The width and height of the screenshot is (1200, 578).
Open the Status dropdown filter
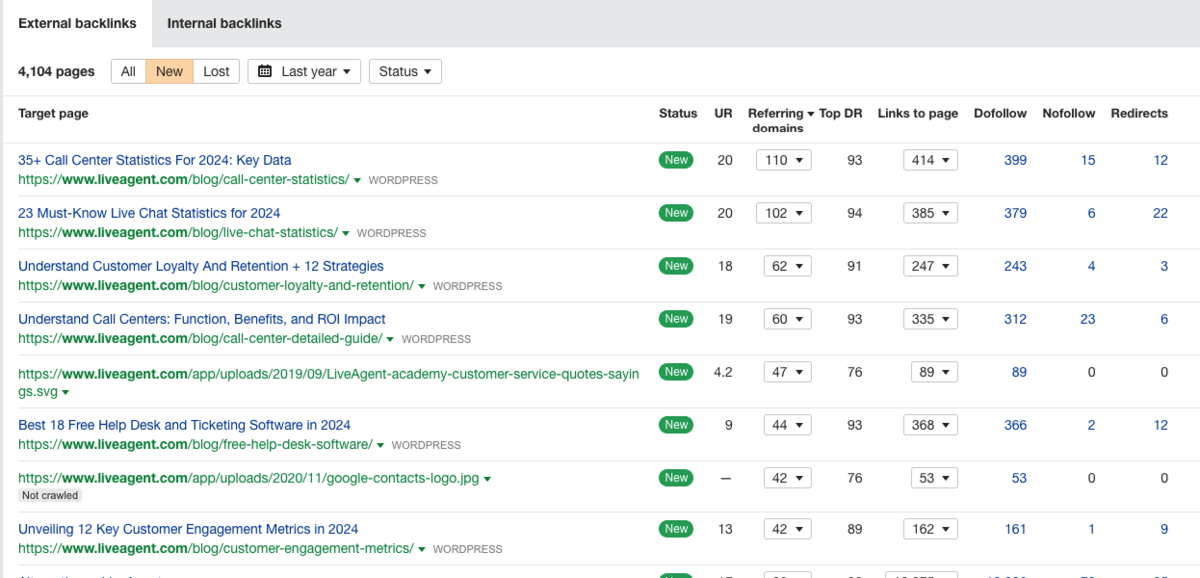(x=405, y=71)
